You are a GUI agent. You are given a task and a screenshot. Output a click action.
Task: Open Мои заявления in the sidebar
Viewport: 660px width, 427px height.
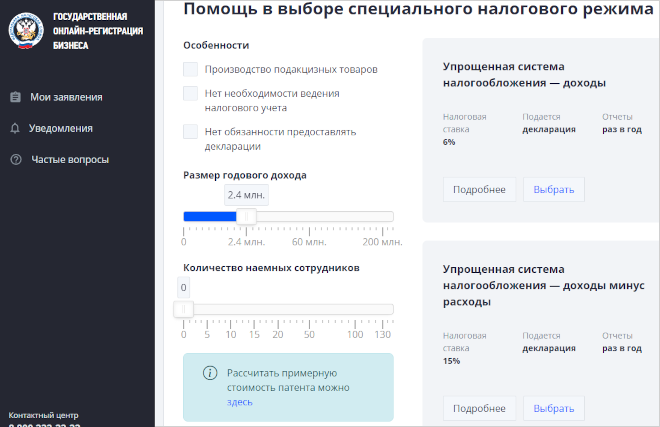(66, 97)
